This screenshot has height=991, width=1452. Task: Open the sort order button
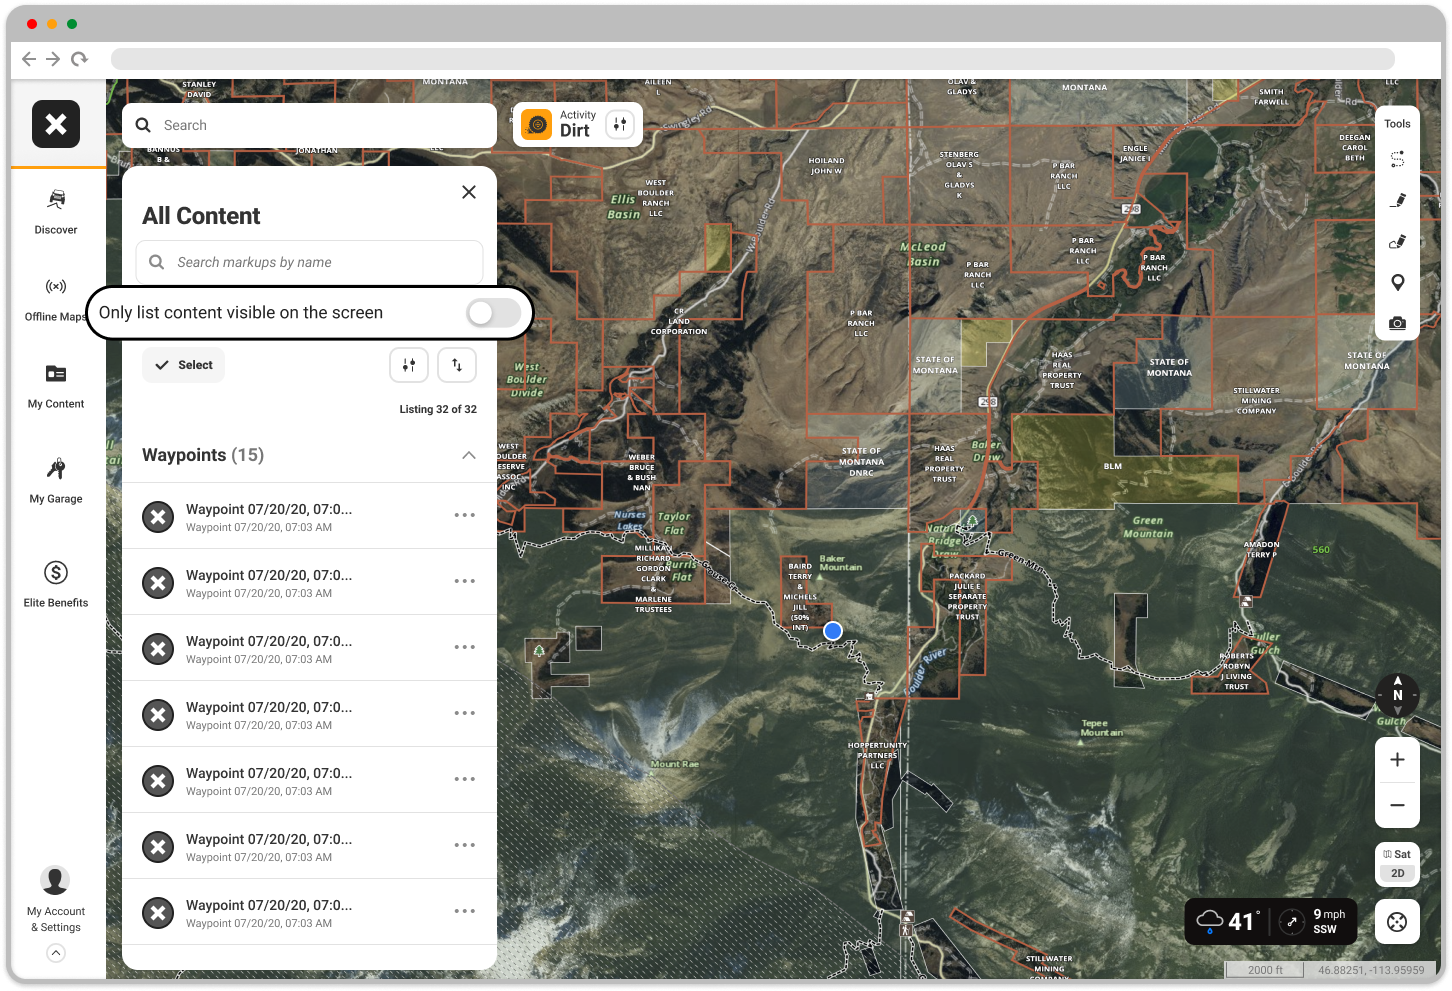457,365
